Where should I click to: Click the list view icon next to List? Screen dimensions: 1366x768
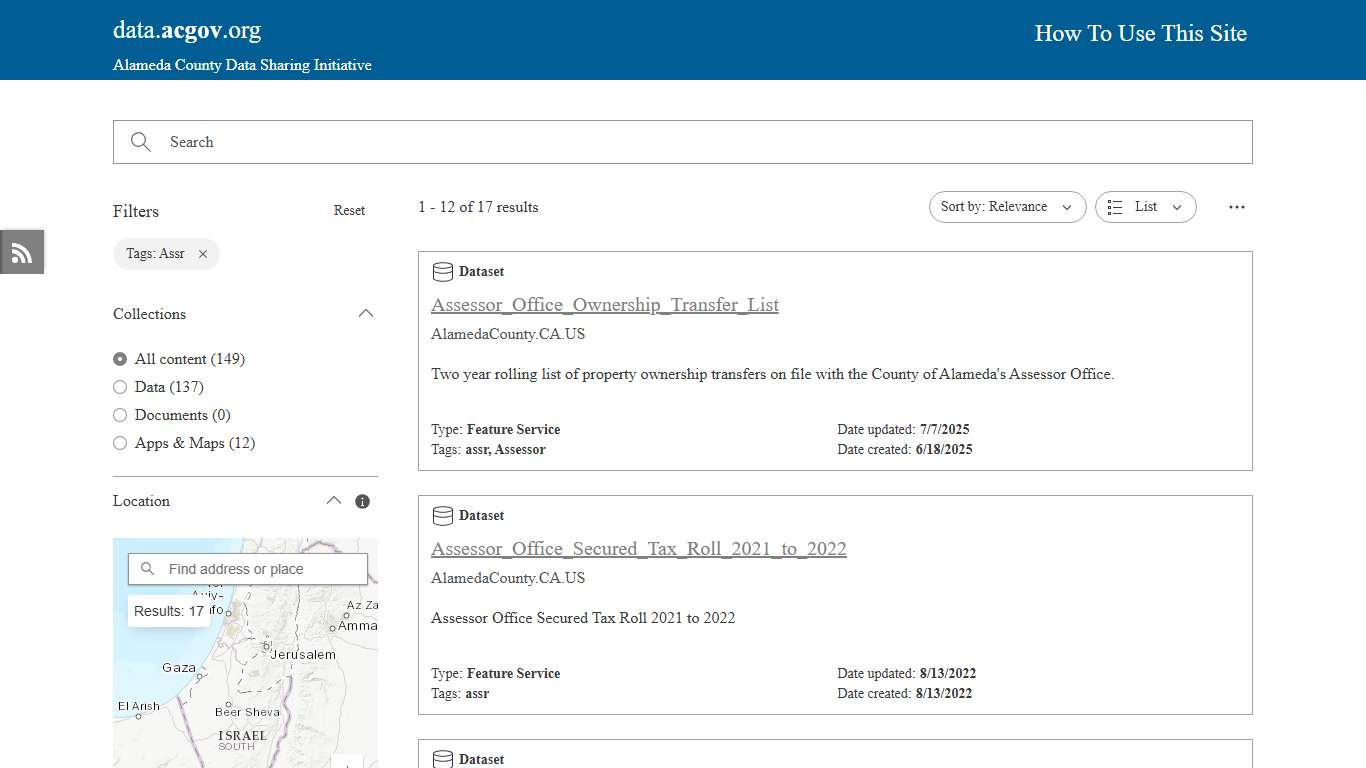pyautogui.click(x=1115, y=206)
